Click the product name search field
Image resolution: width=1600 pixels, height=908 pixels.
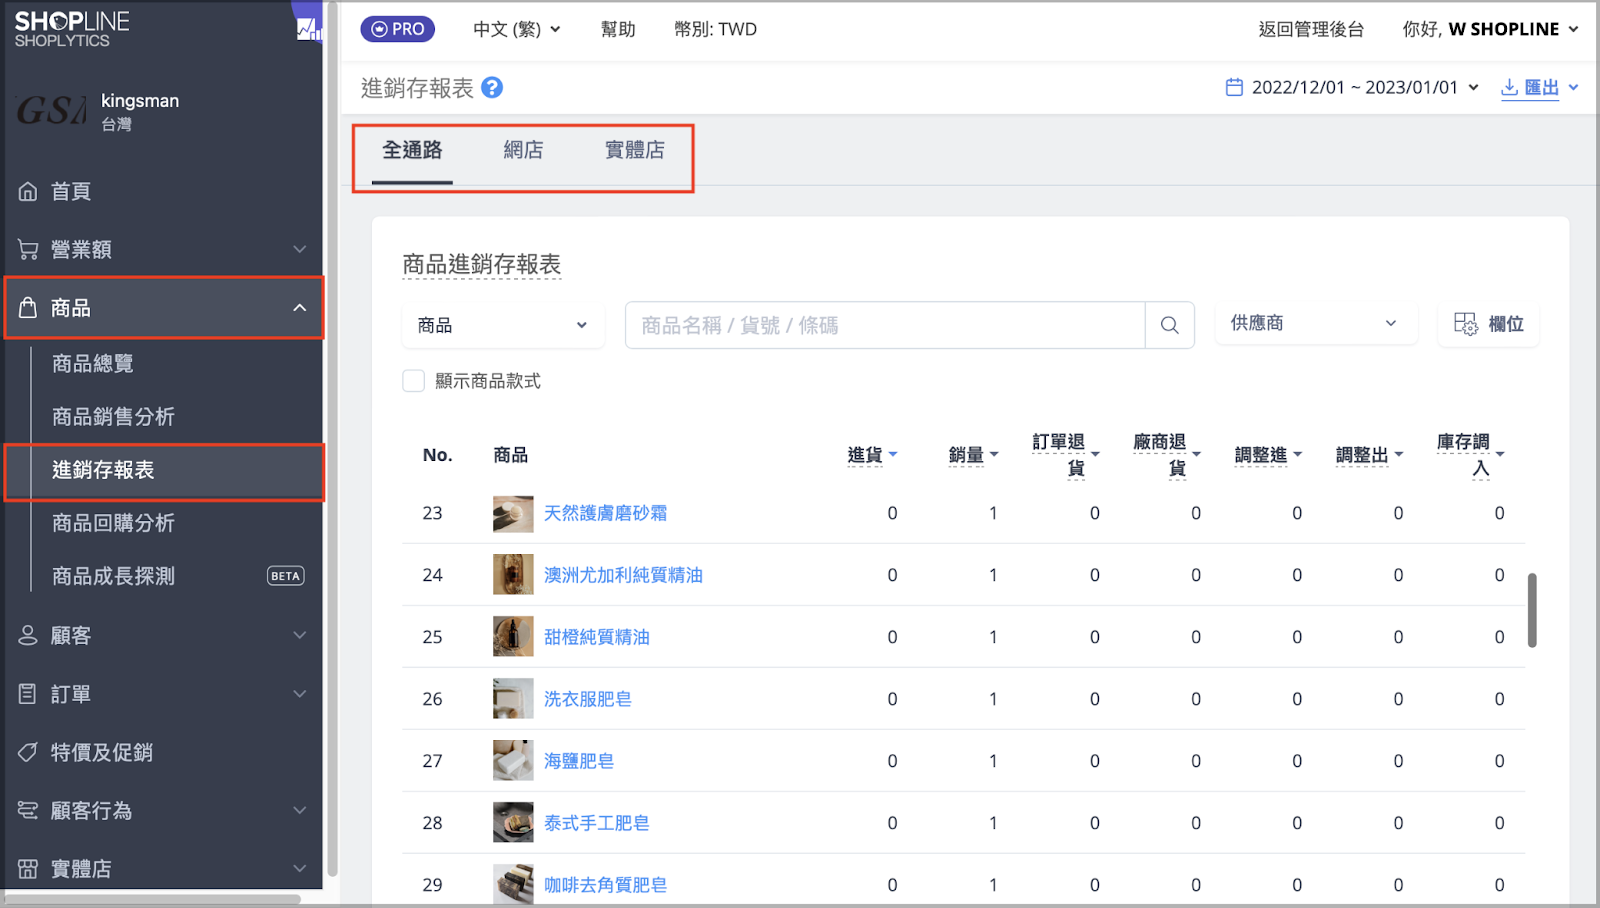[x=885, y=325]
